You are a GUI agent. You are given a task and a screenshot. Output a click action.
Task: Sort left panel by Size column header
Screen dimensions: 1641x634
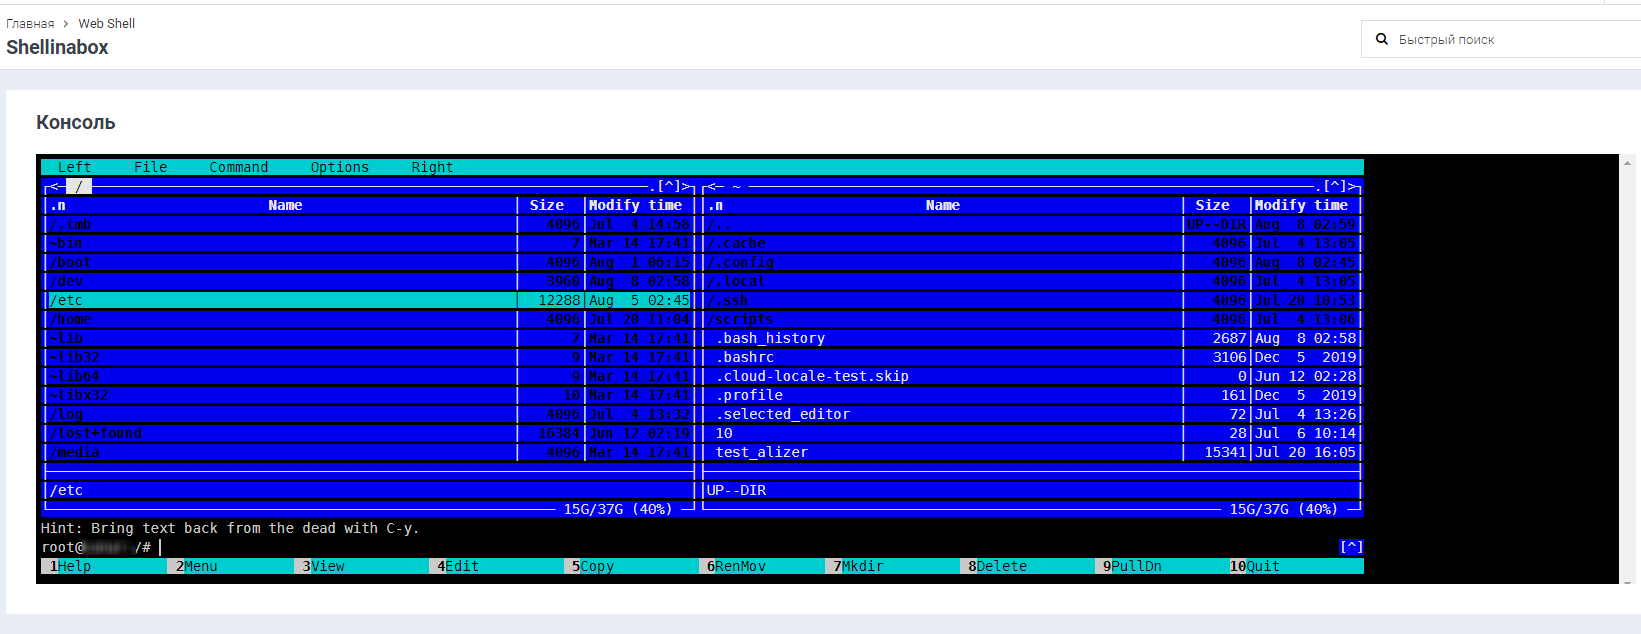click(x=547, y=205)
